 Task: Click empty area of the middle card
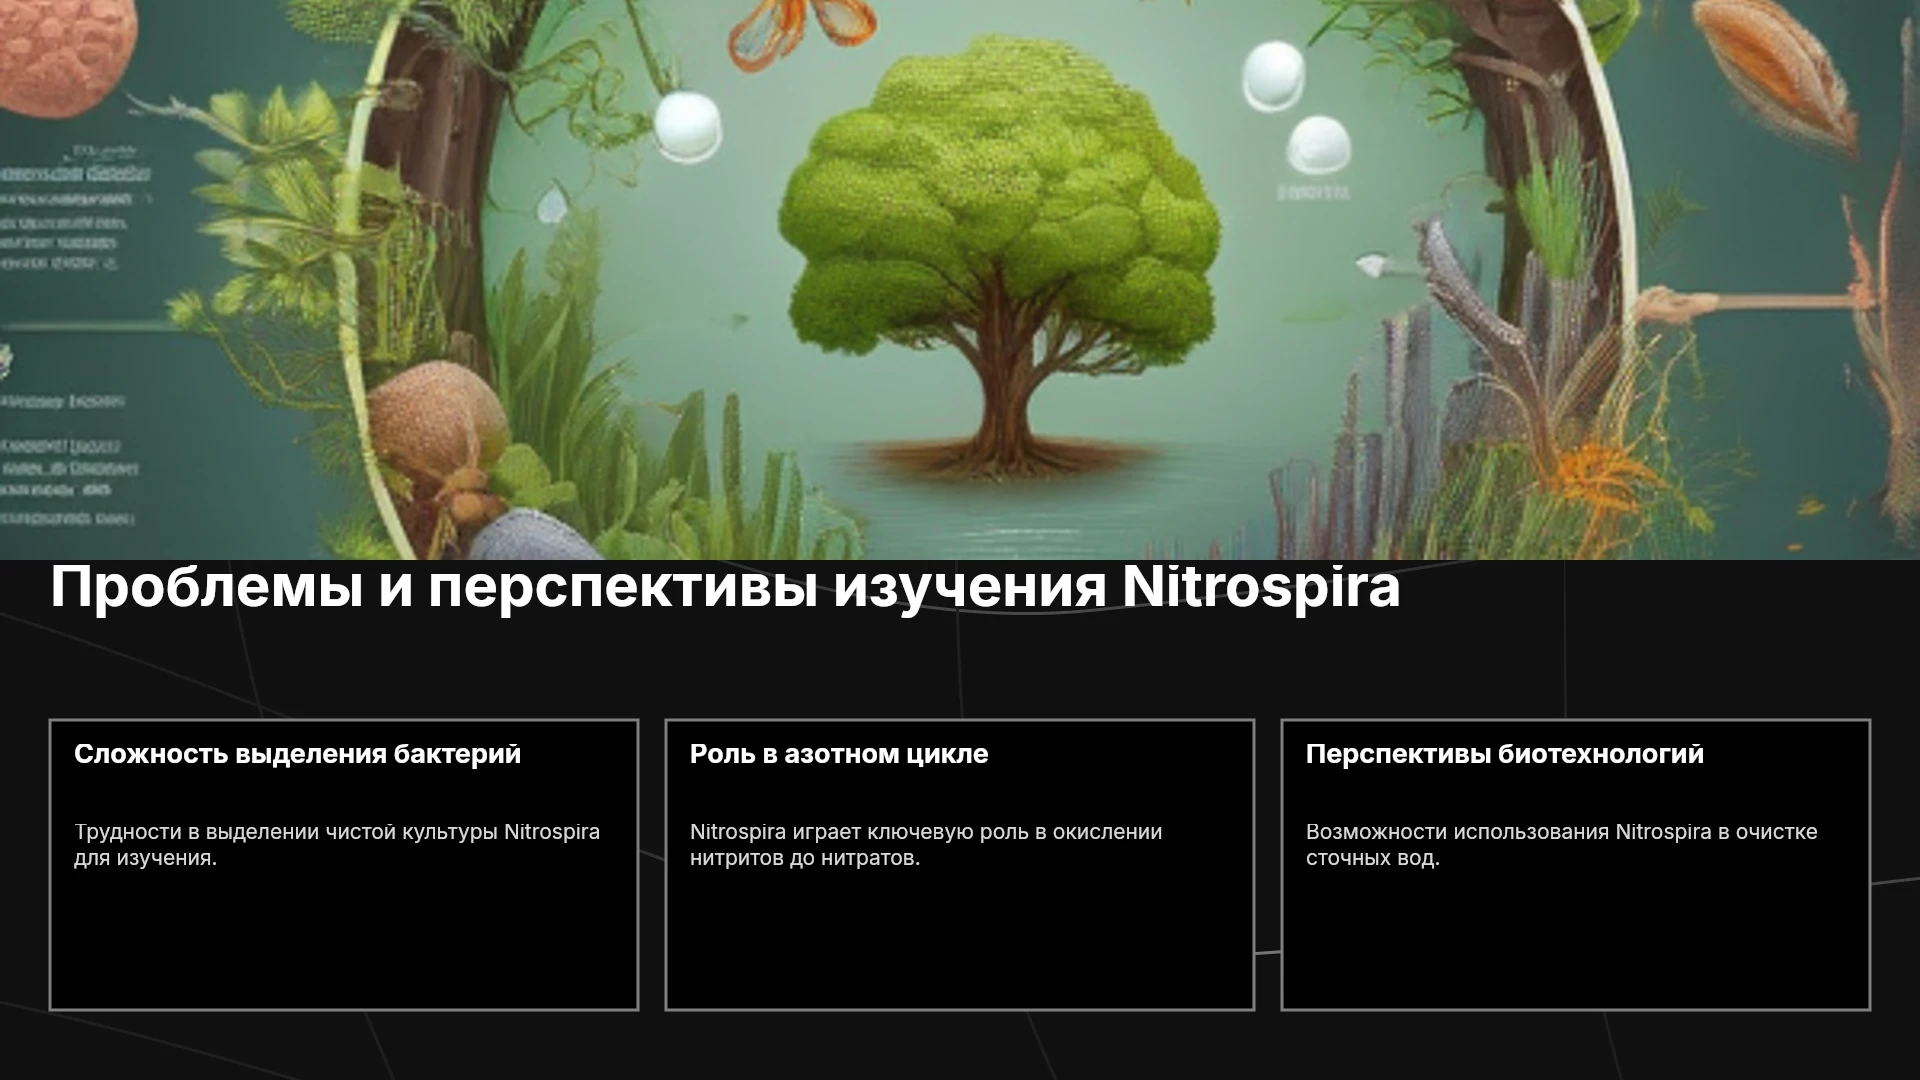tap(959, 940)
